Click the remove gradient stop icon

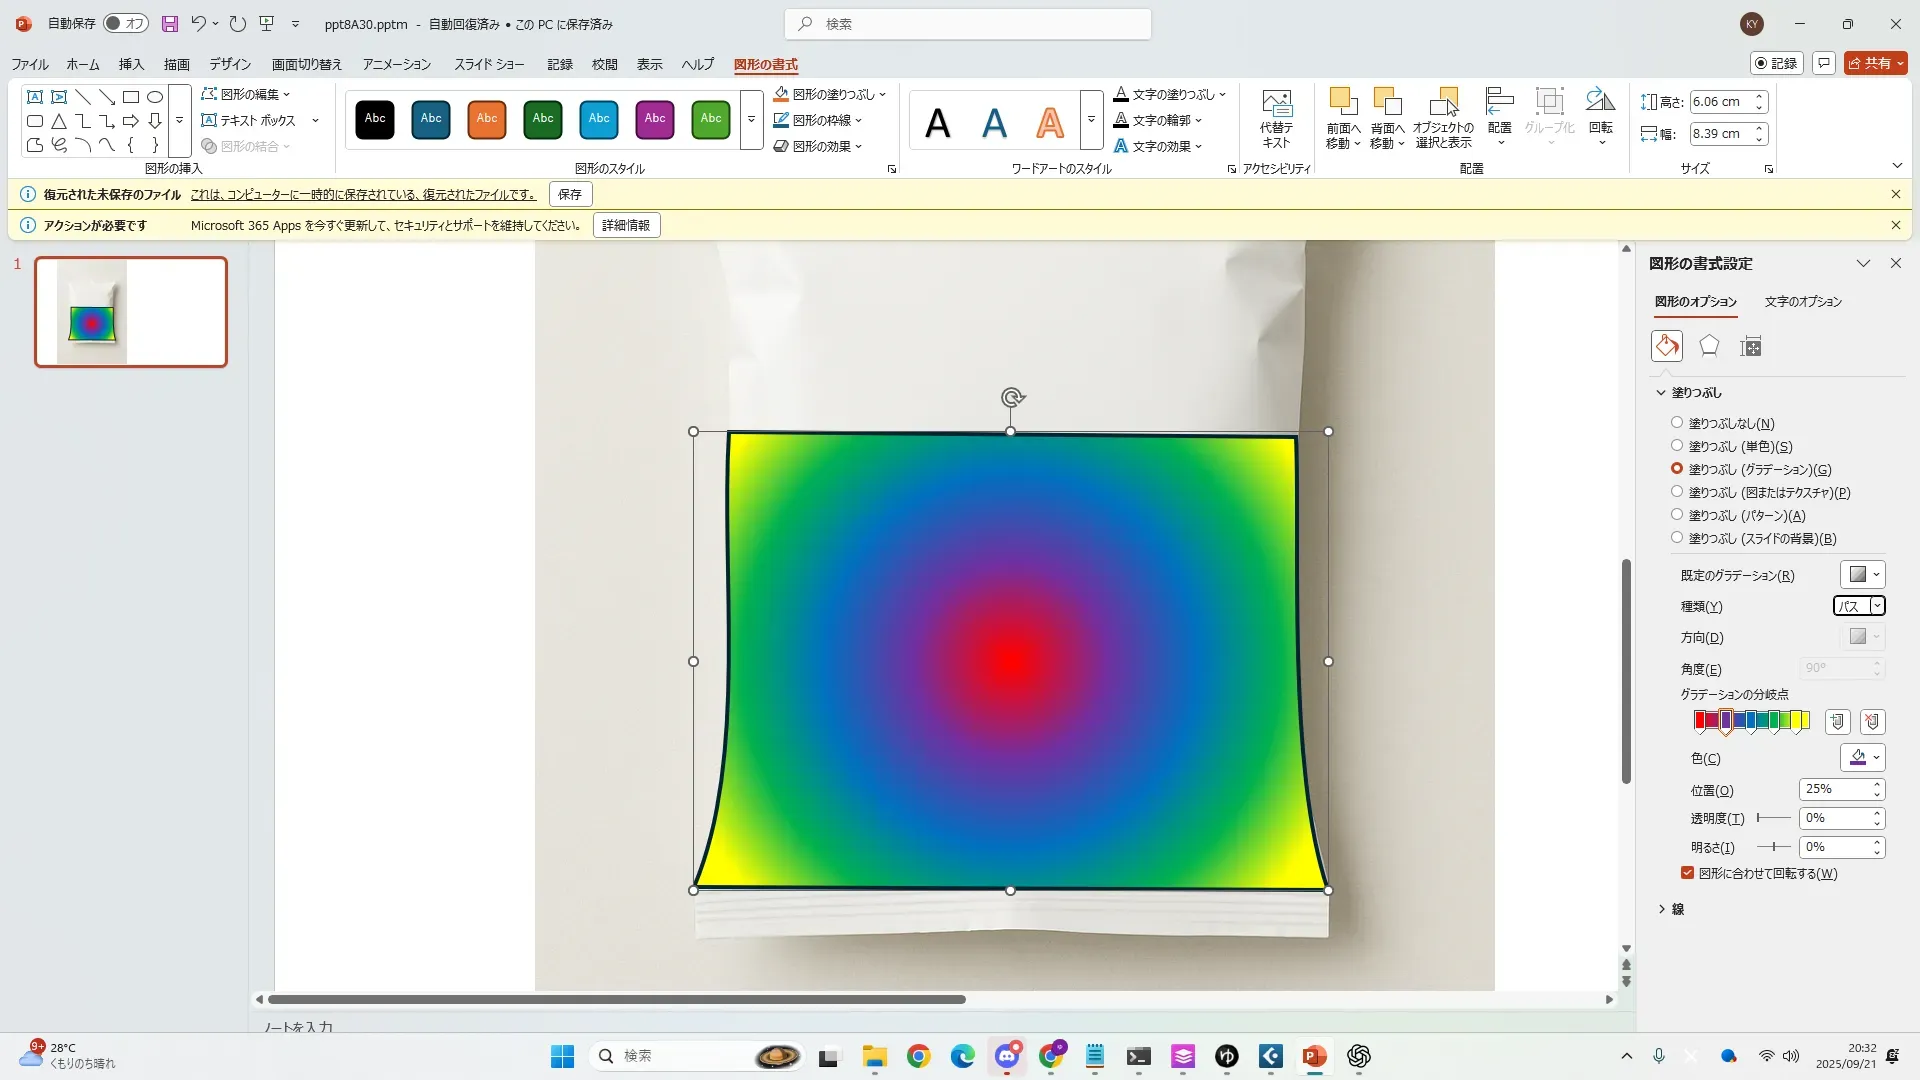(x=1873, y=721)
